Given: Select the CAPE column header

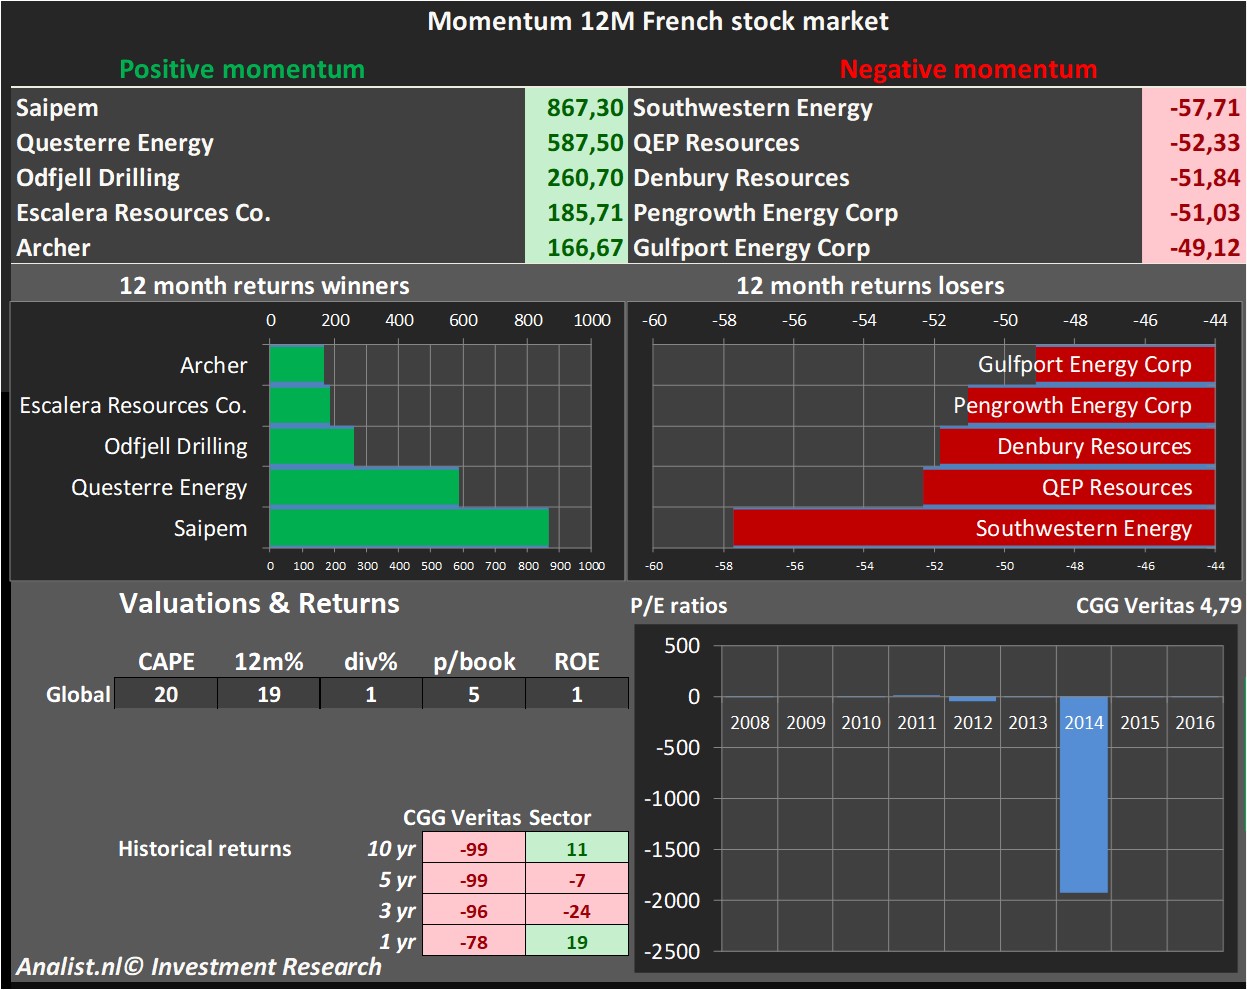Looking at the screenshot, I should coord(166,662).
